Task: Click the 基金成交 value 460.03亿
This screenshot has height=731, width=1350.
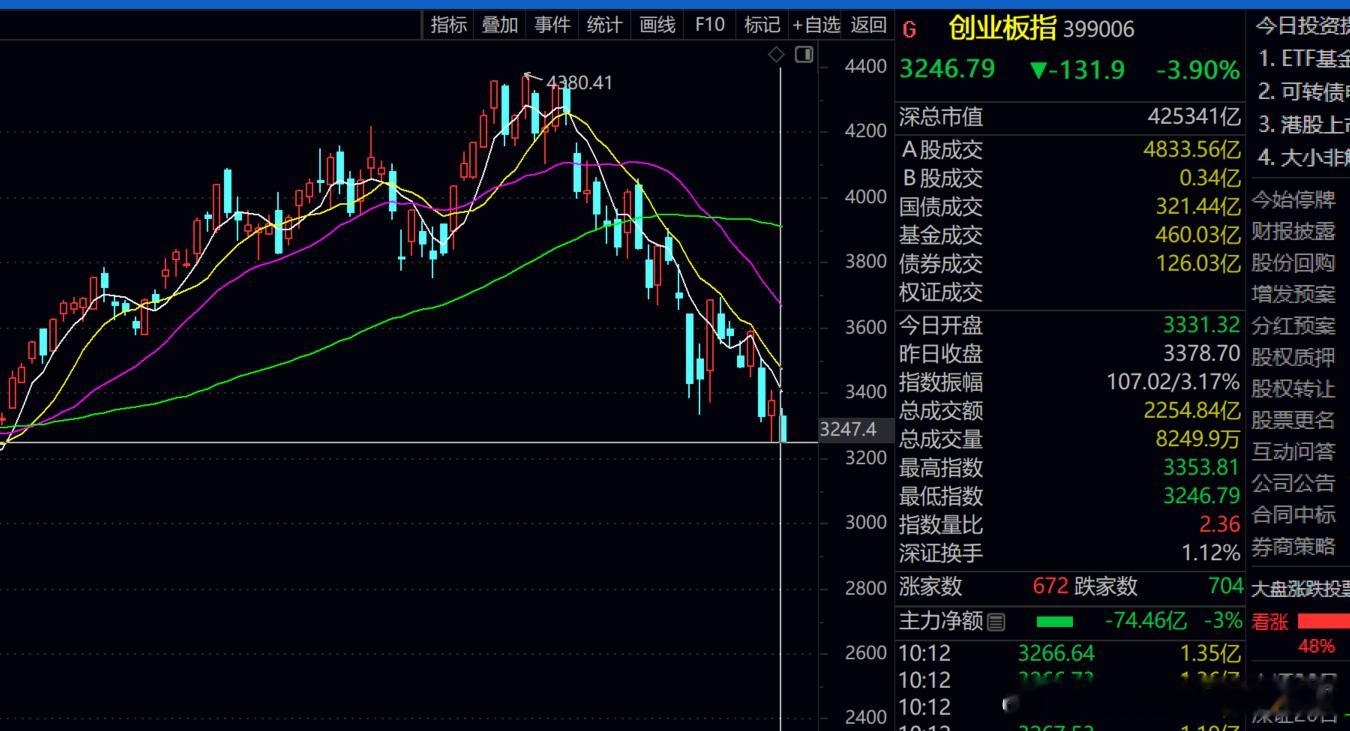Action: (x=1199, y=235)
